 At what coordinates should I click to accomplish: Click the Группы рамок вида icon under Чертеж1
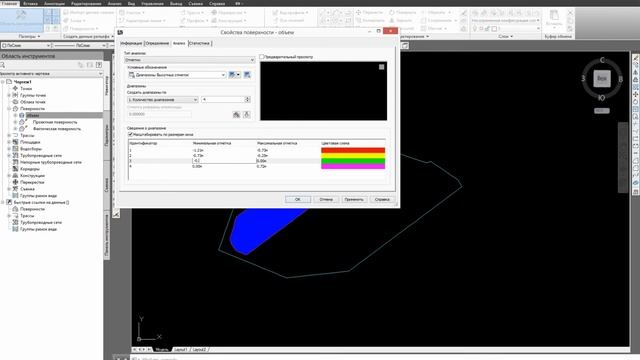click(15, 196)
